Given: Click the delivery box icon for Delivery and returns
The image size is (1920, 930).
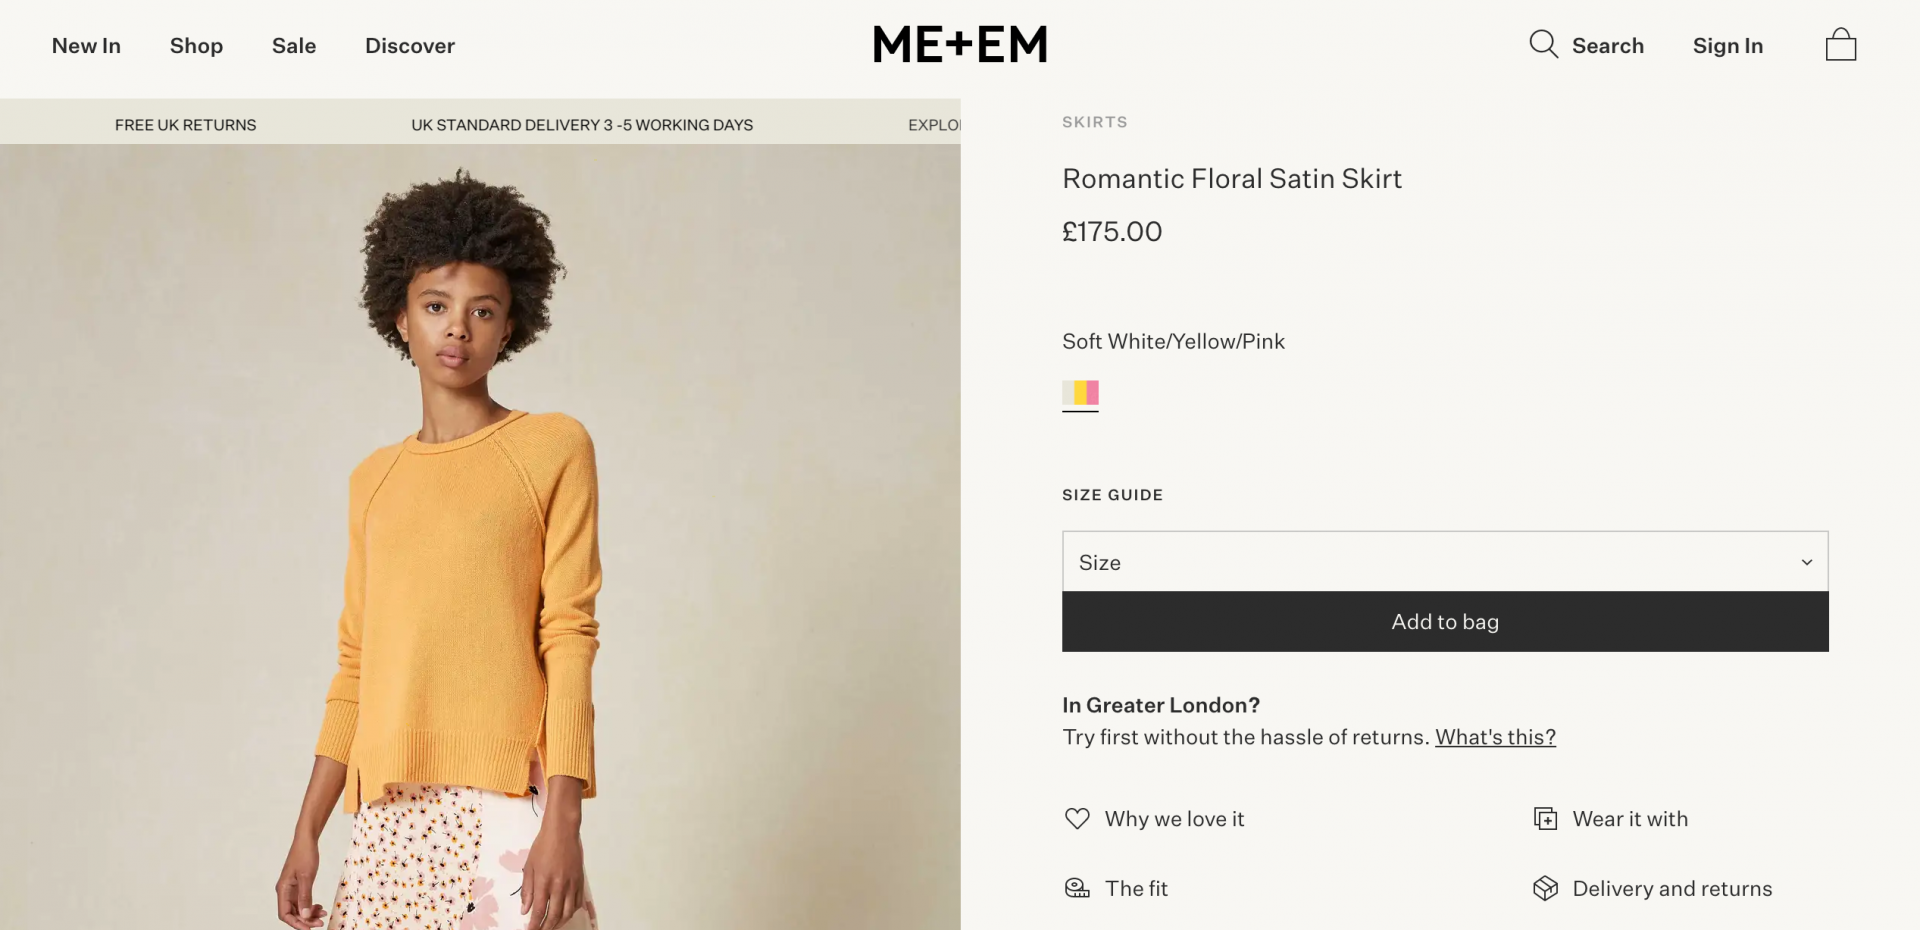Looking at the screenshot, I should pyautogui.click(x=1546, y=888).
